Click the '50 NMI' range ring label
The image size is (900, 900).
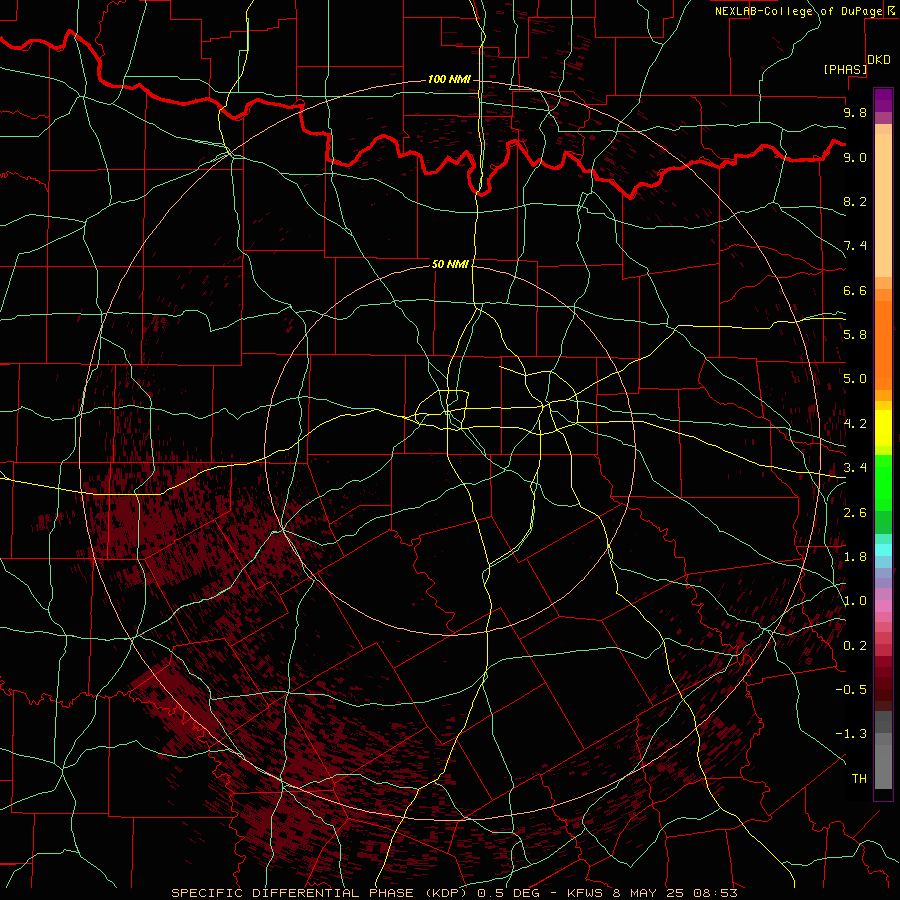pyautogui.click(x=450, y=264)
